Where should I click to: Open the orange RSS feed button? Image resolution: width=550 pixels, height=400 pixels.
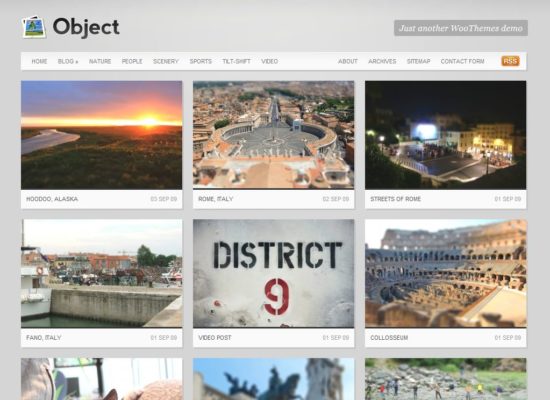[510, 61]
